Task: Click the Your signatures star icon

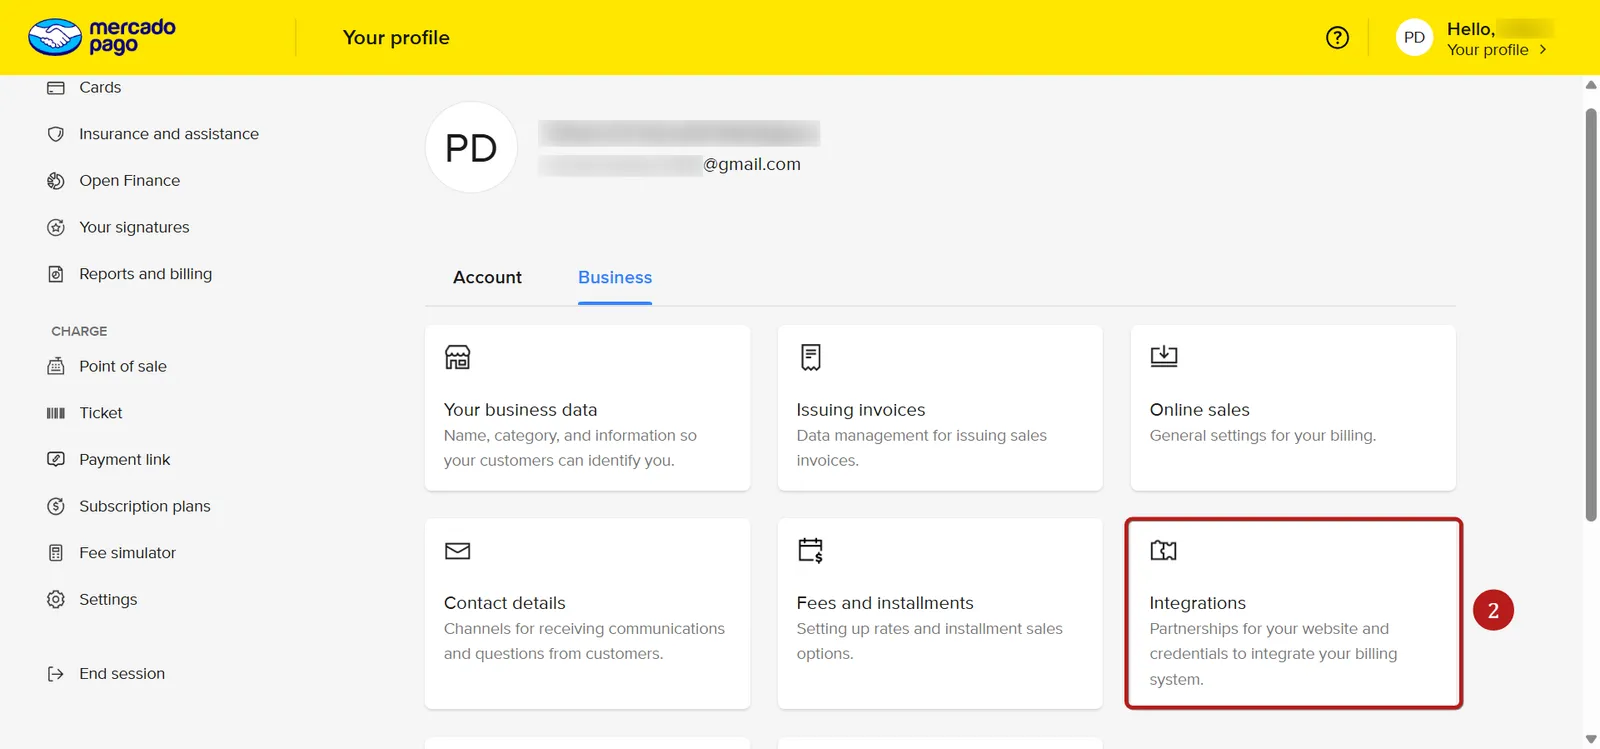Action: pos(56,227)
